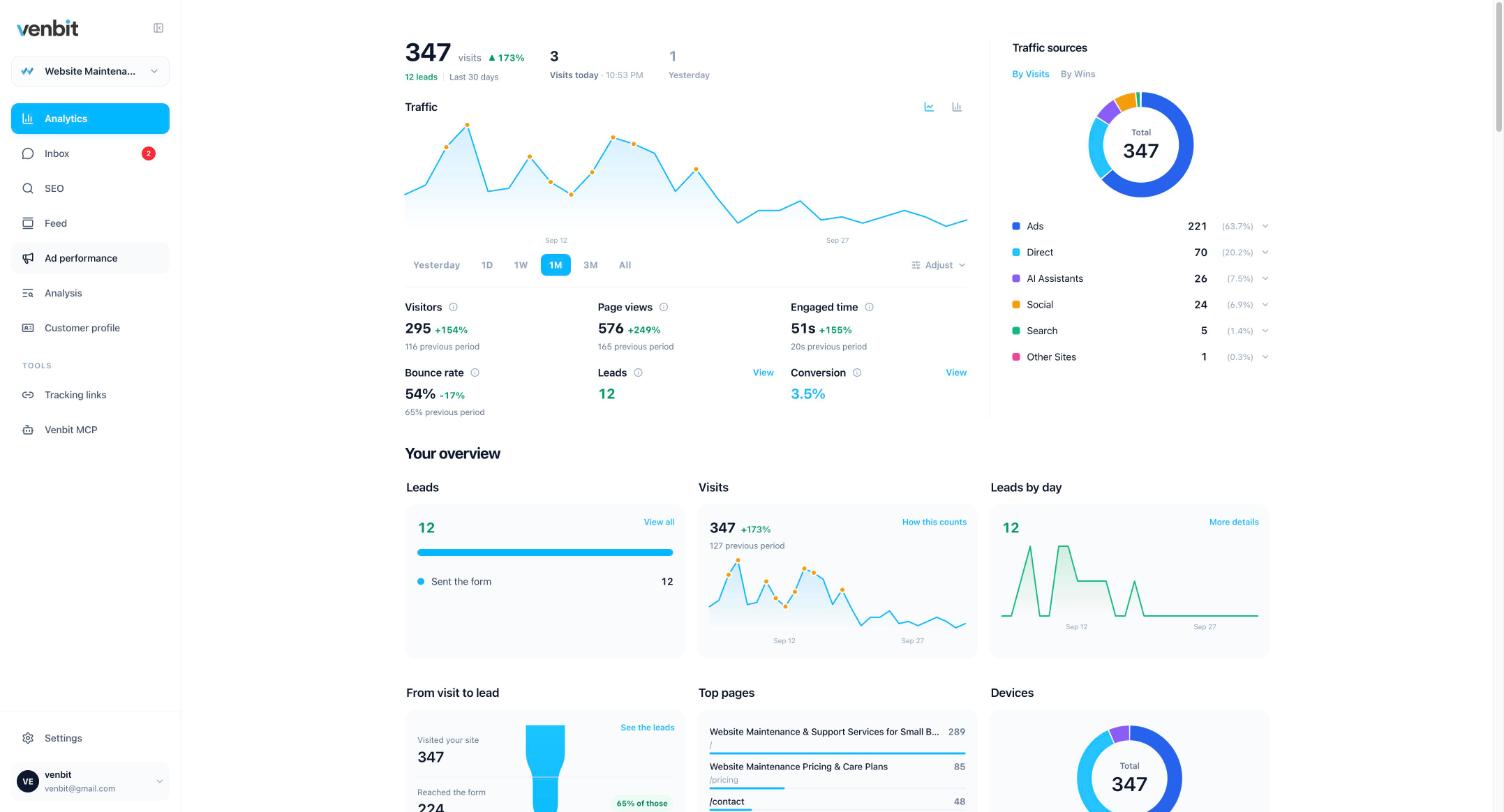1504x812 pixels.
Task: Open Analysis in the sidebar
Action: click(90, 293)
